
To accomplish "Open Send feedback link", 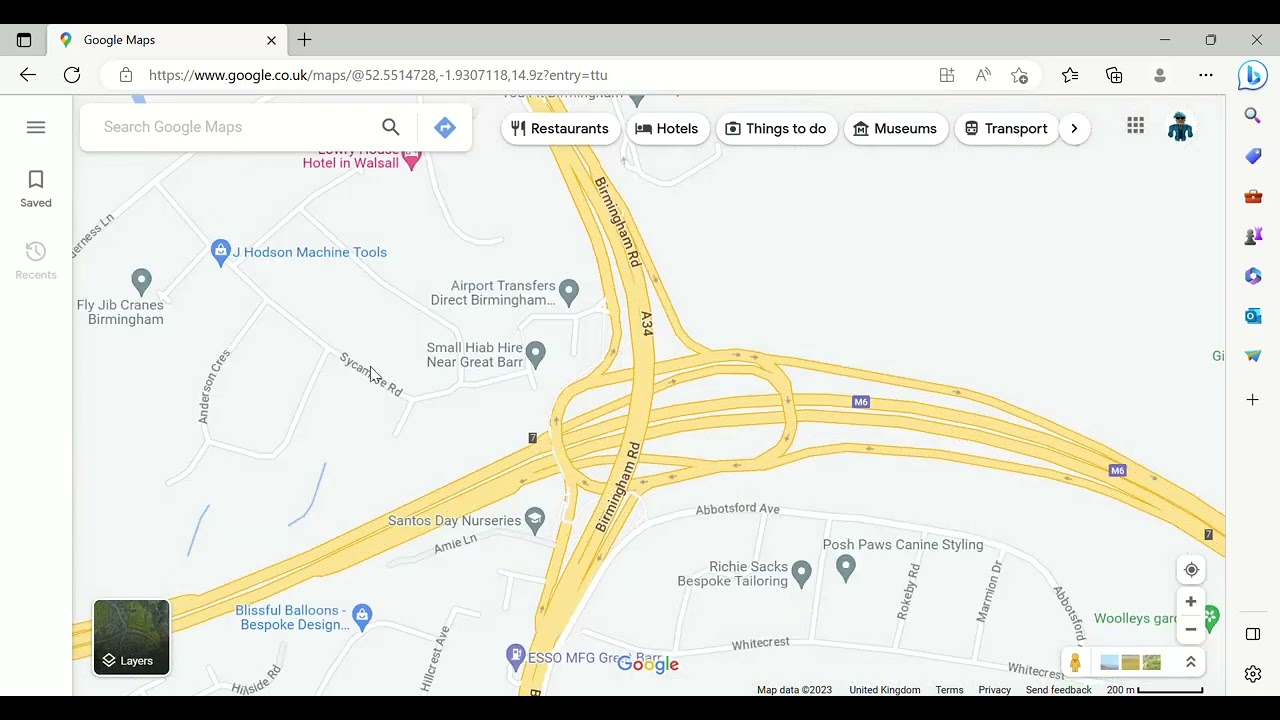I will [x=1058, y=690].
